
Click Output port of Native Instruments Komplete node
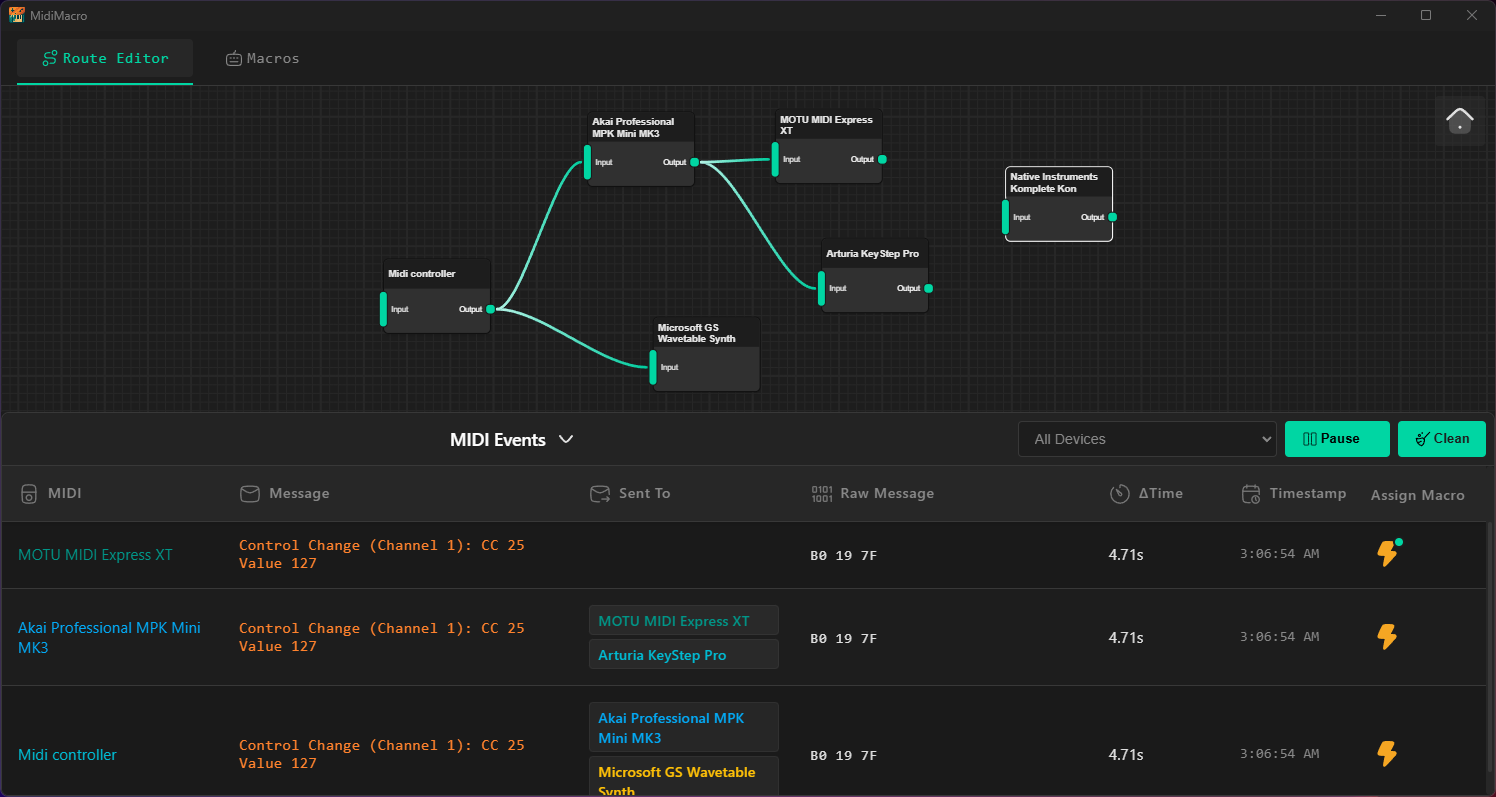(x=1112, y=217)
